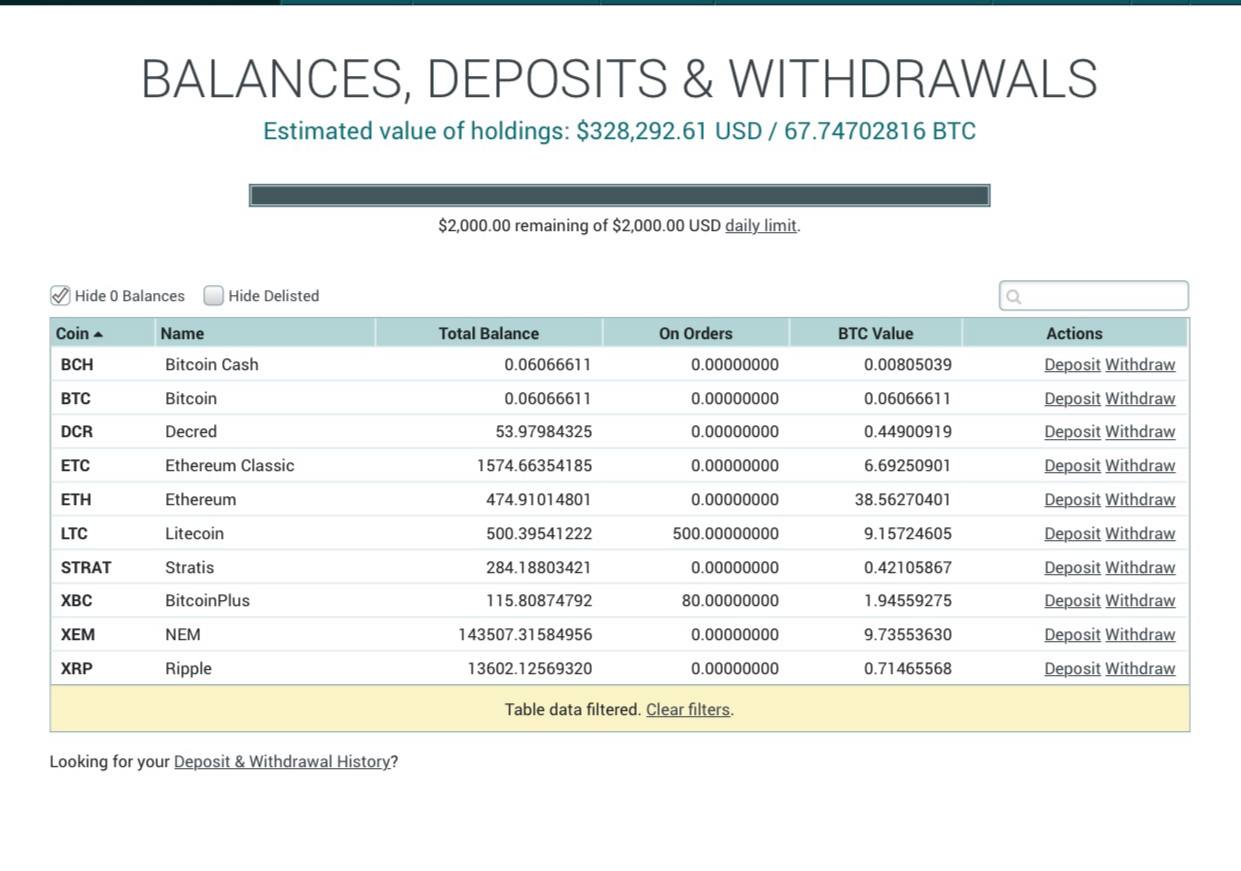
Task: Sort table by Name column
Action: (265, 333)
